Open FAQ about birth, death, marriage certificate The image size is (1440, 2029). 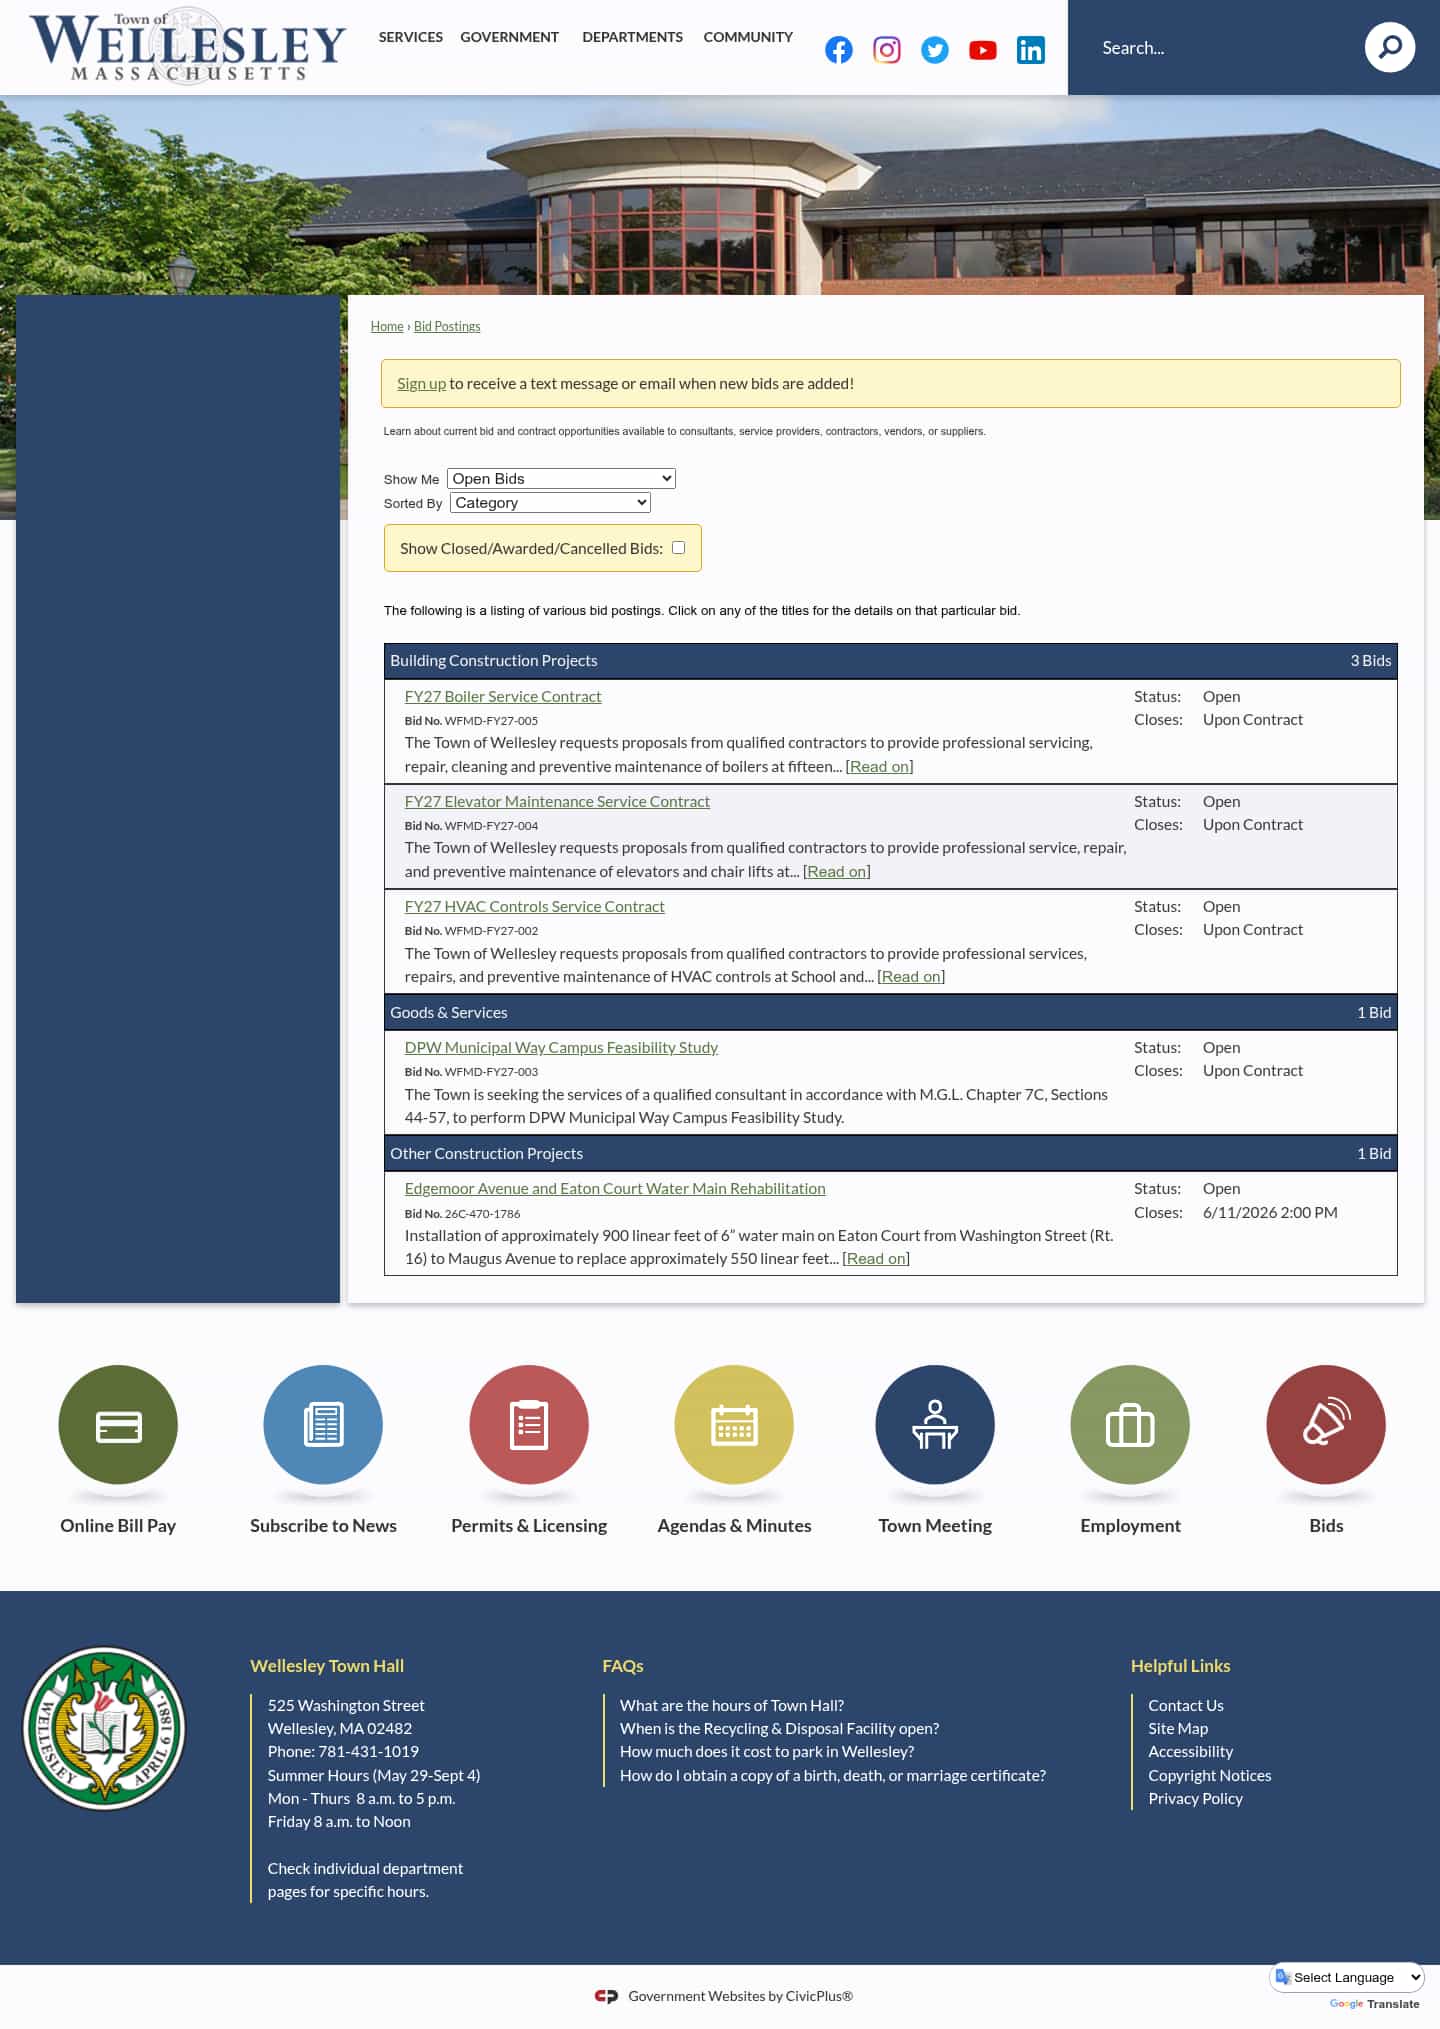click(833, 1775)
